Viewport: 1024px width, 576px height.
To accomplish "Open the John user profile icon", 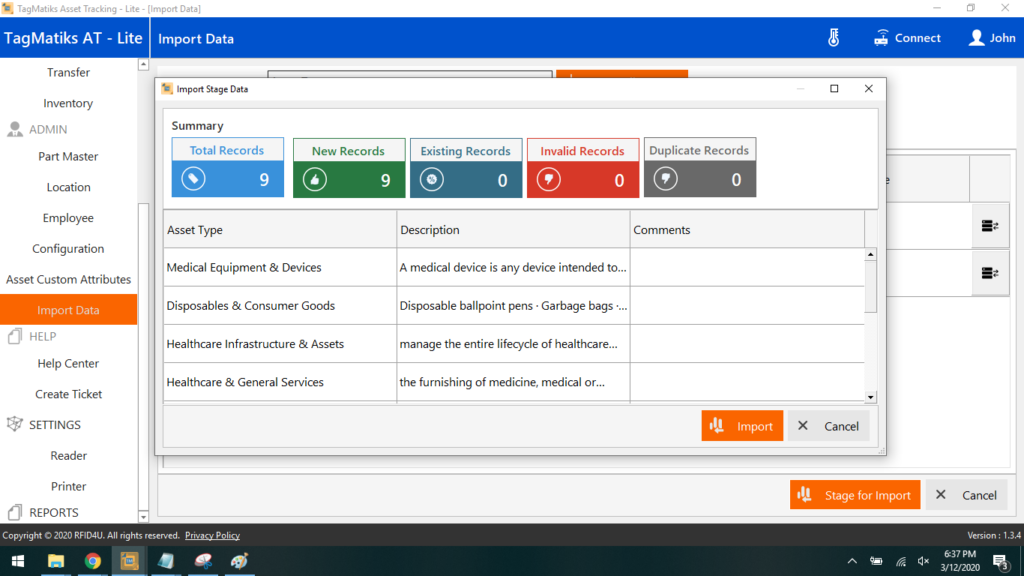I will (x=976, y=38).
